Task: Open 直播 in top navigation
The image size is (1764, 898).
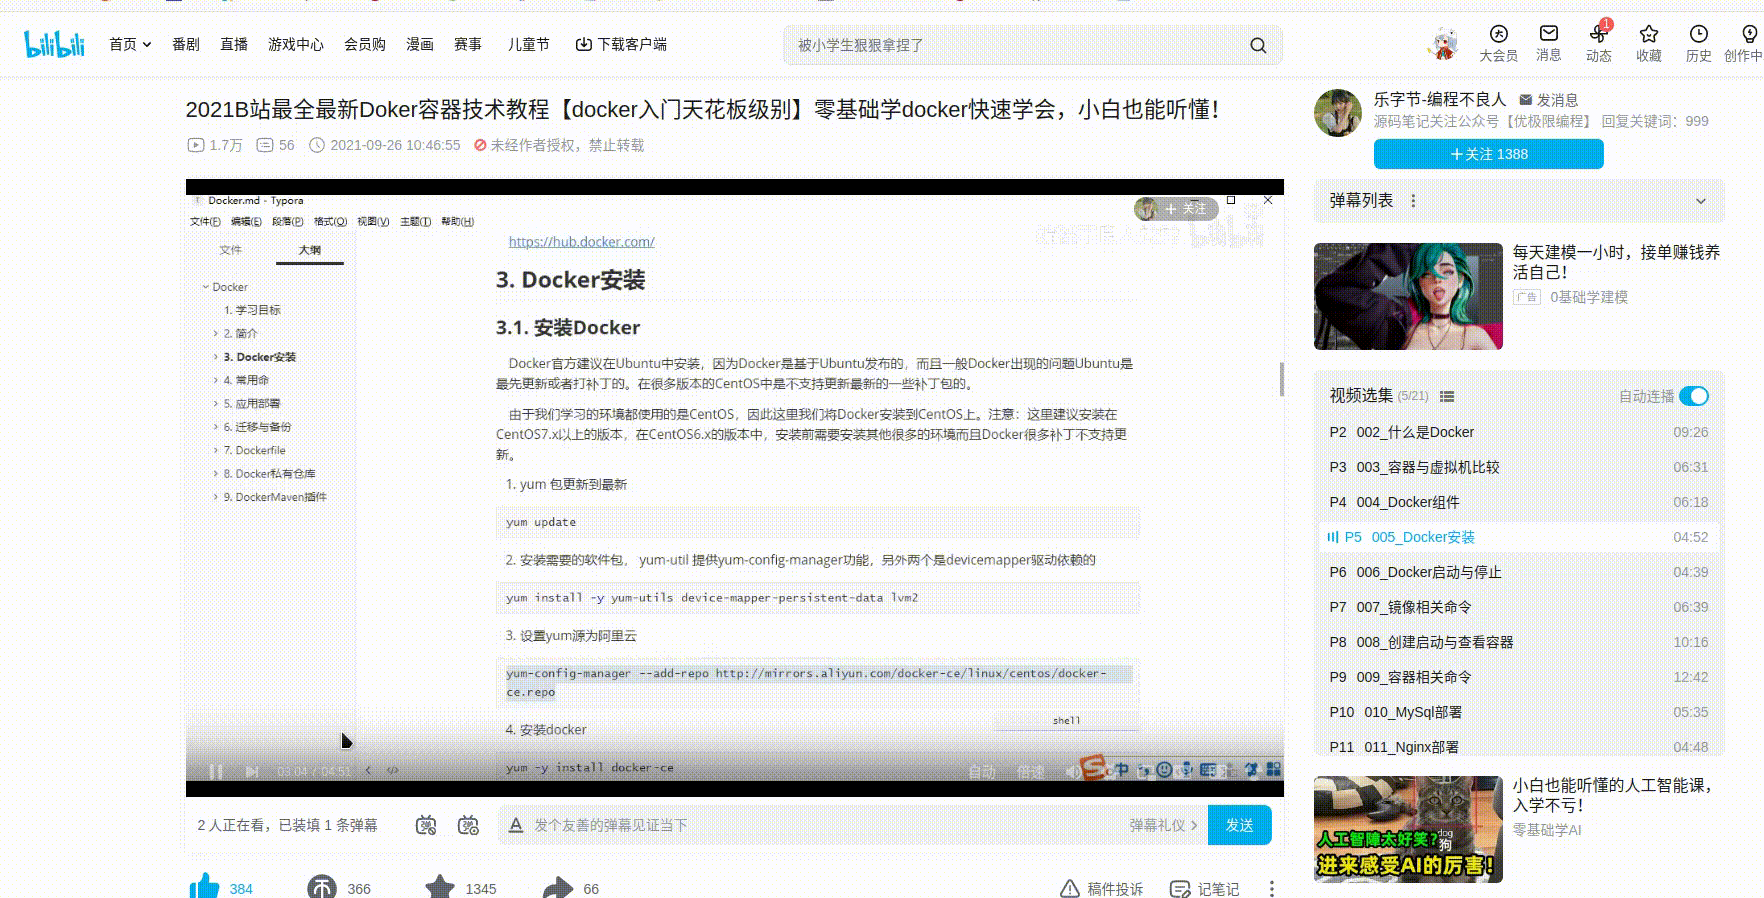Action: (234, 44)
